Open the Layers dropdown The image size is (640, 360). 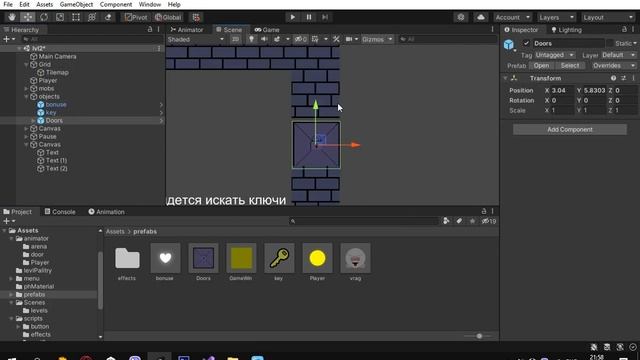pos(556,17)
